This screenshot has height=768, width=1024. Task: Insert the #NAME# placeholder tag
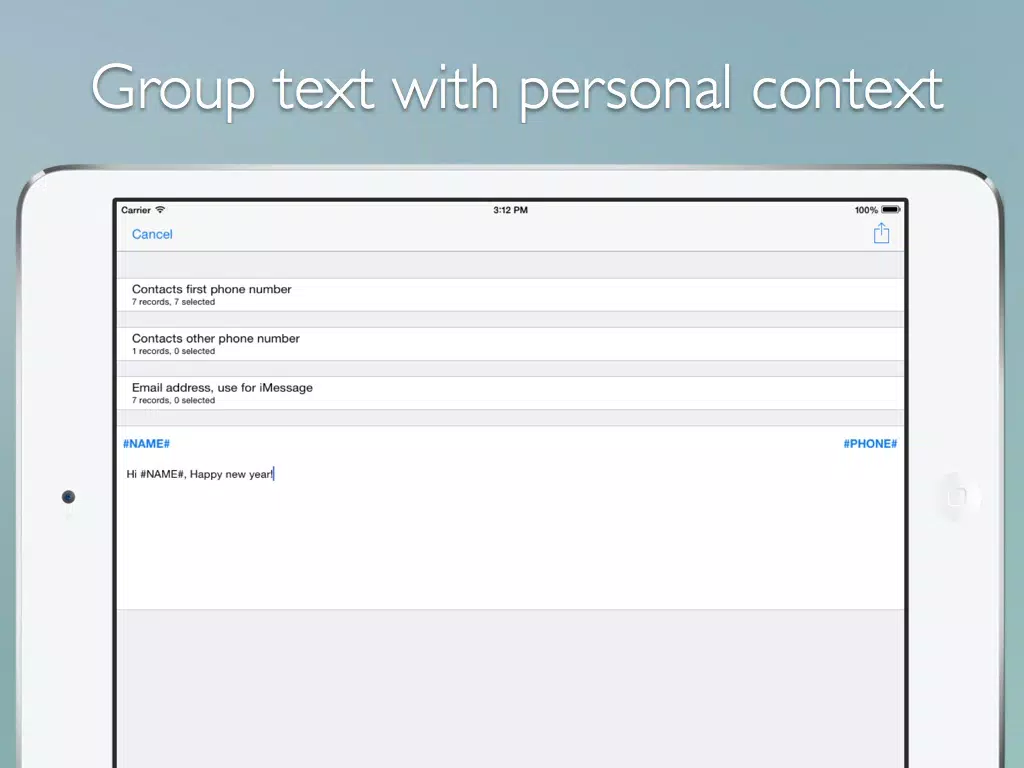tap(146, 444)
